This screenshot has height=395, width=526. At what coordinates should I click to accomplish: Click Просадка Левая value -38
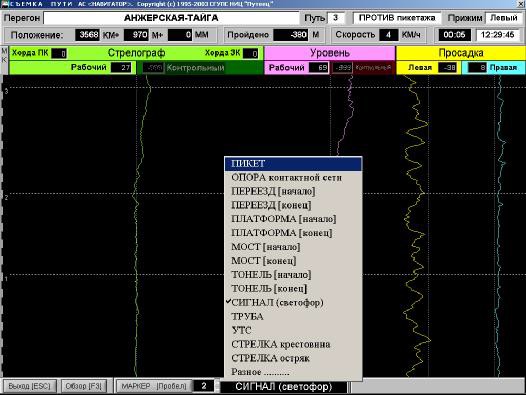pos(447,67)
